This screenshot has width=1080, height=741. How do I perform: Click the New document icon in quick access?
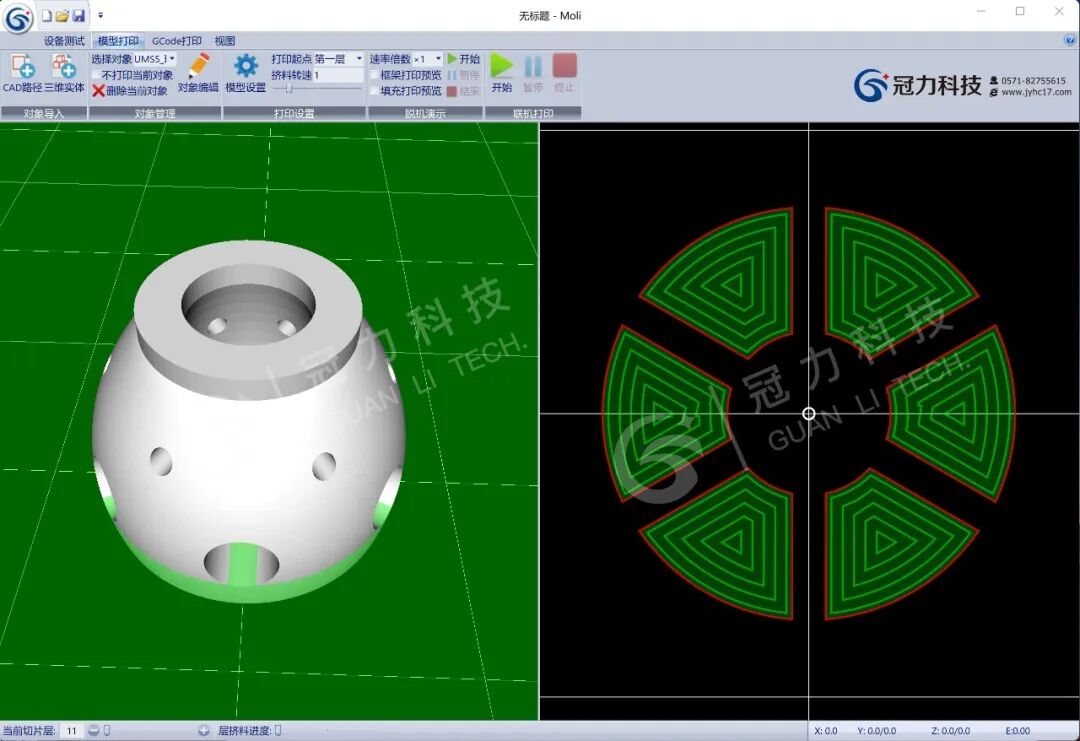coord(47,15)
